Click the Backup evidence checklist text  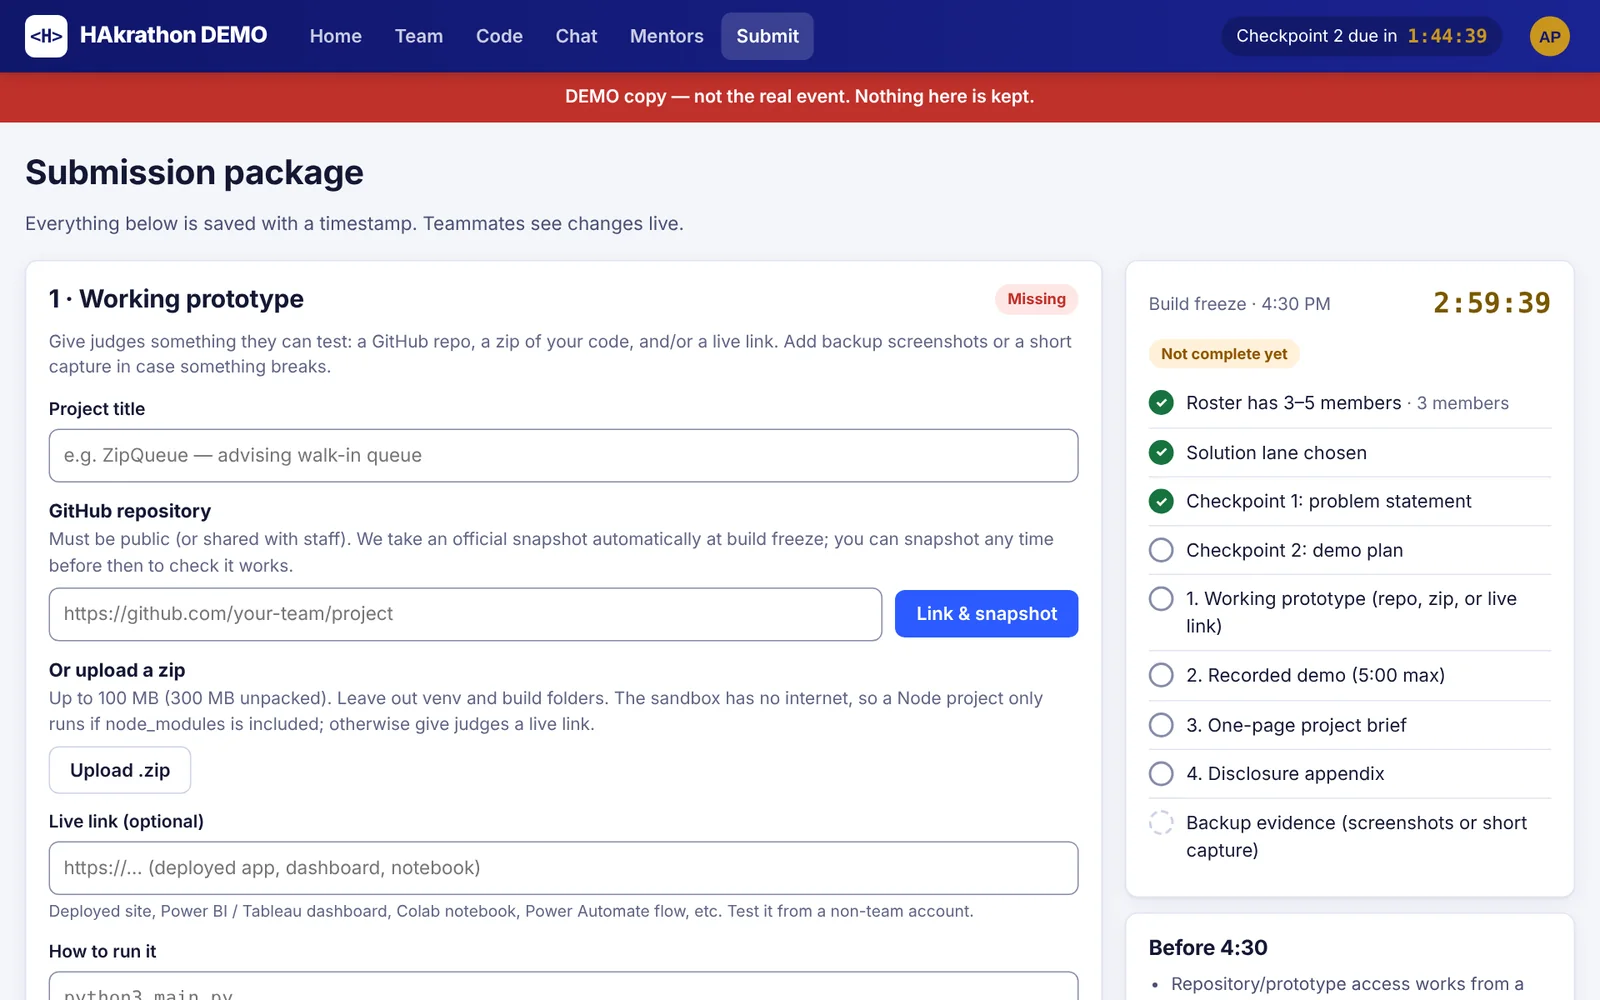pos(1356,836)
